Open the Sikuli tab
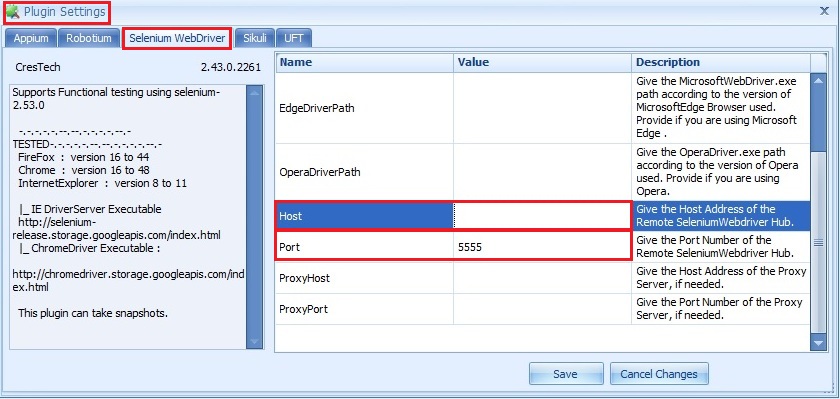The image size is (840, 399). (255, 38)
